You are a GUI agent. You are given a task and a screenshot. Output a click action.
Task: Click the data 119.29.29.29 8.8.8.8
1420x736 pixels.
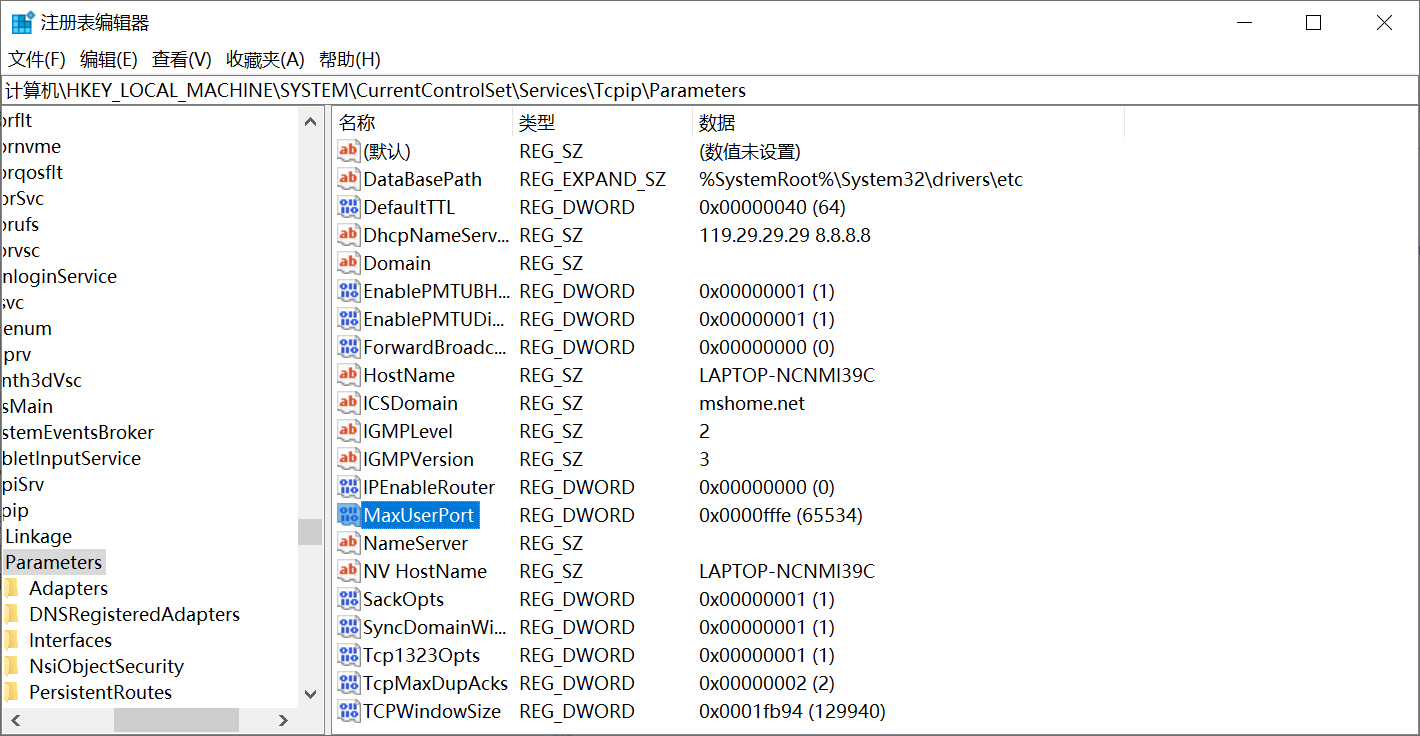784,235
